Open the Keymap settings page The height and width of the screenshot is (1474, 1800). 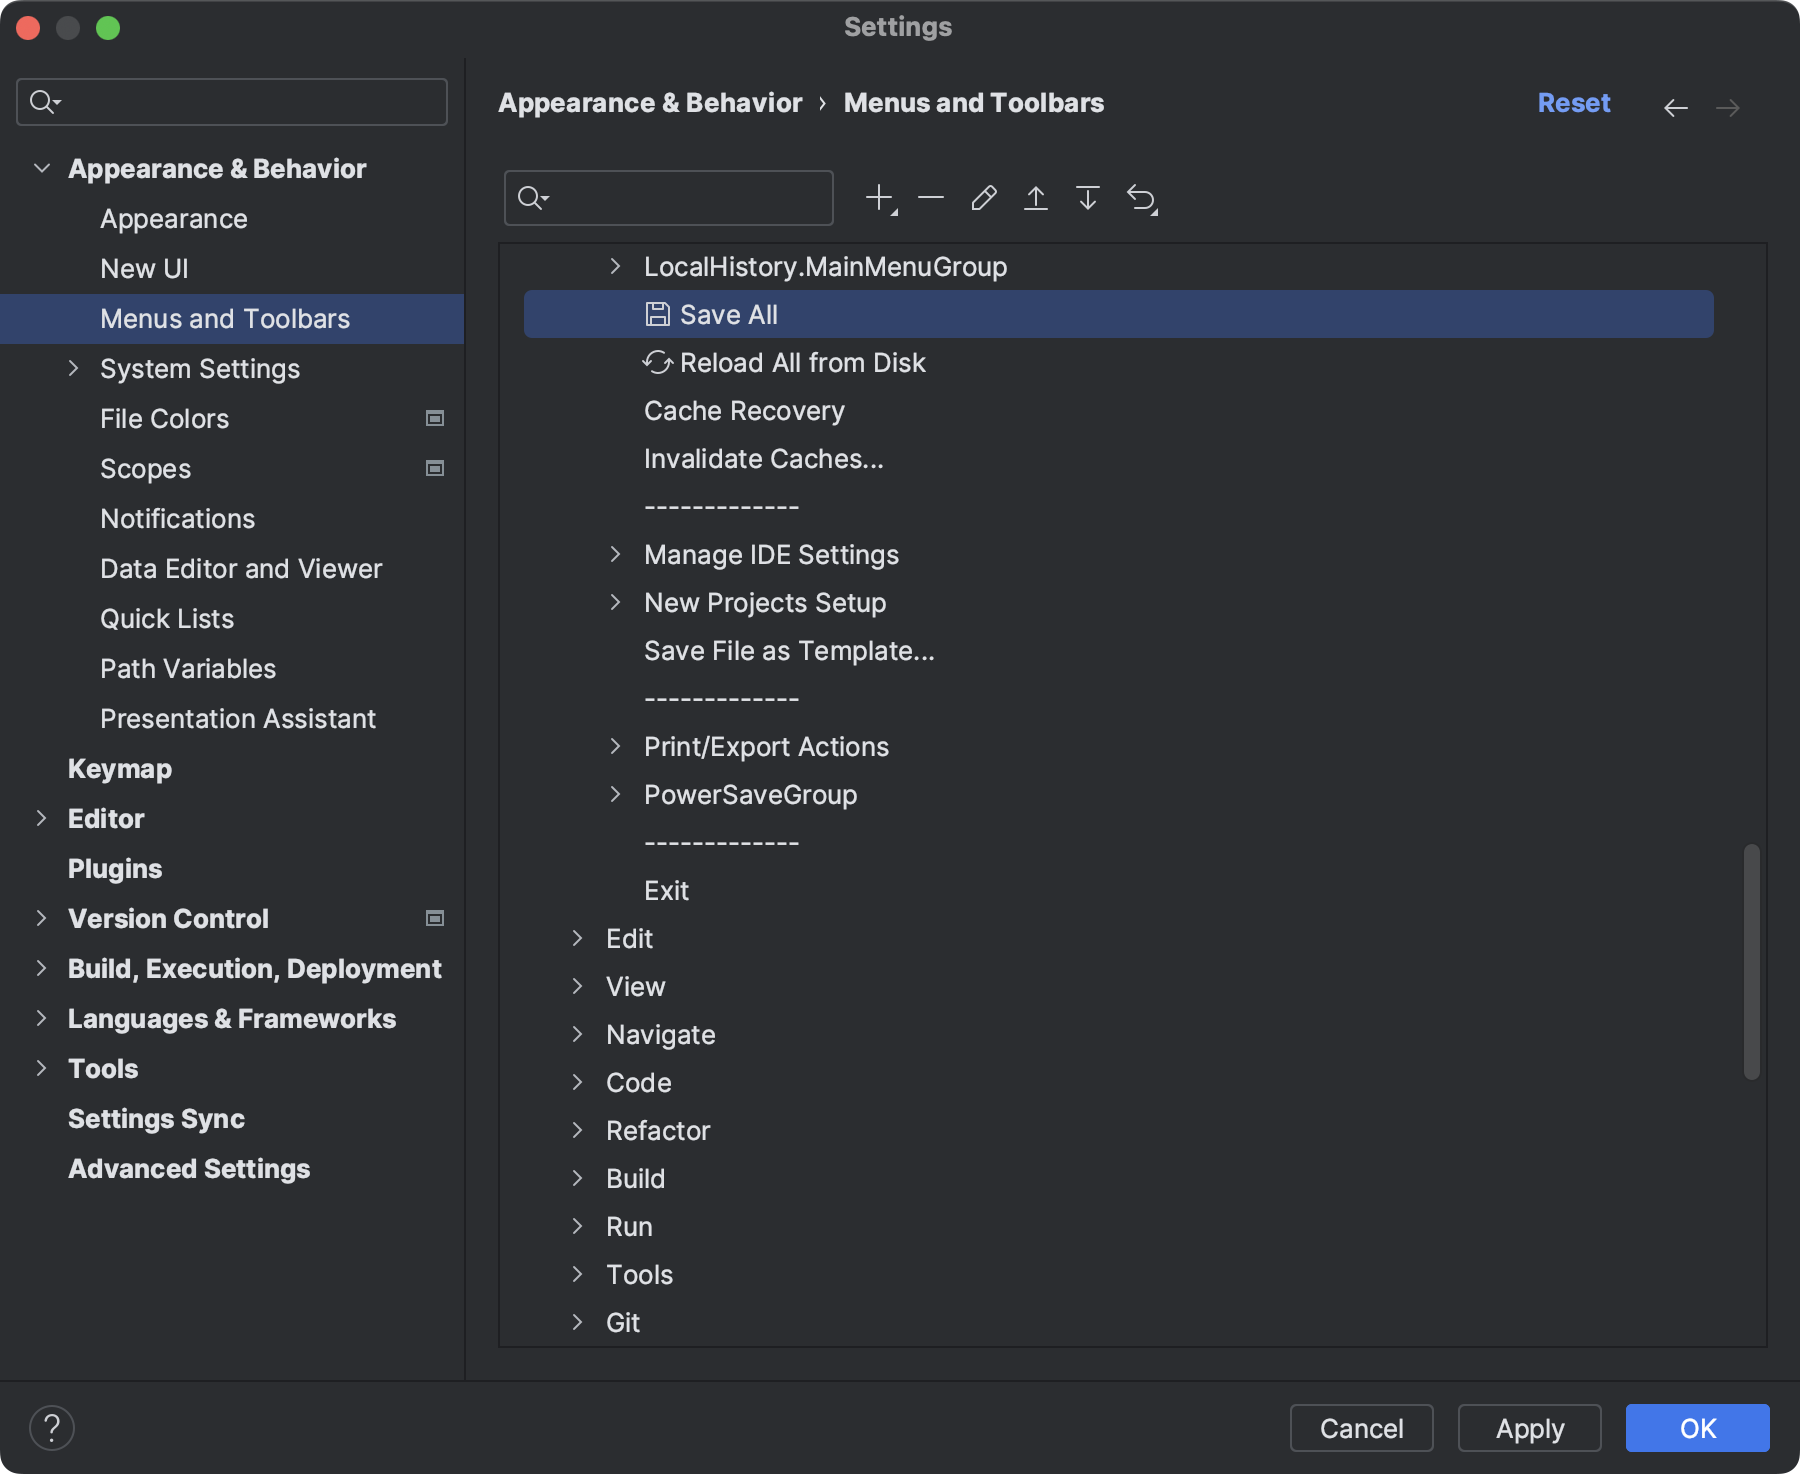tap(119, 768)
